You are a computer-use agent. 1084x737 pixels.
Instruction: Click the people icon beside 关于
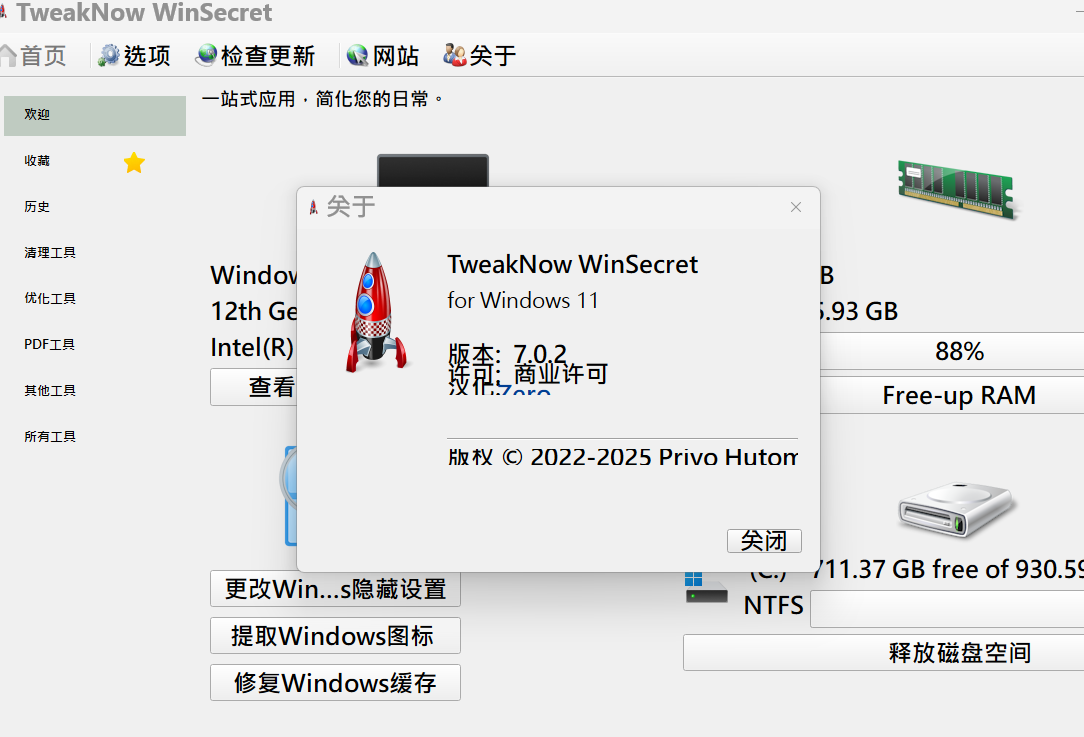454,55
